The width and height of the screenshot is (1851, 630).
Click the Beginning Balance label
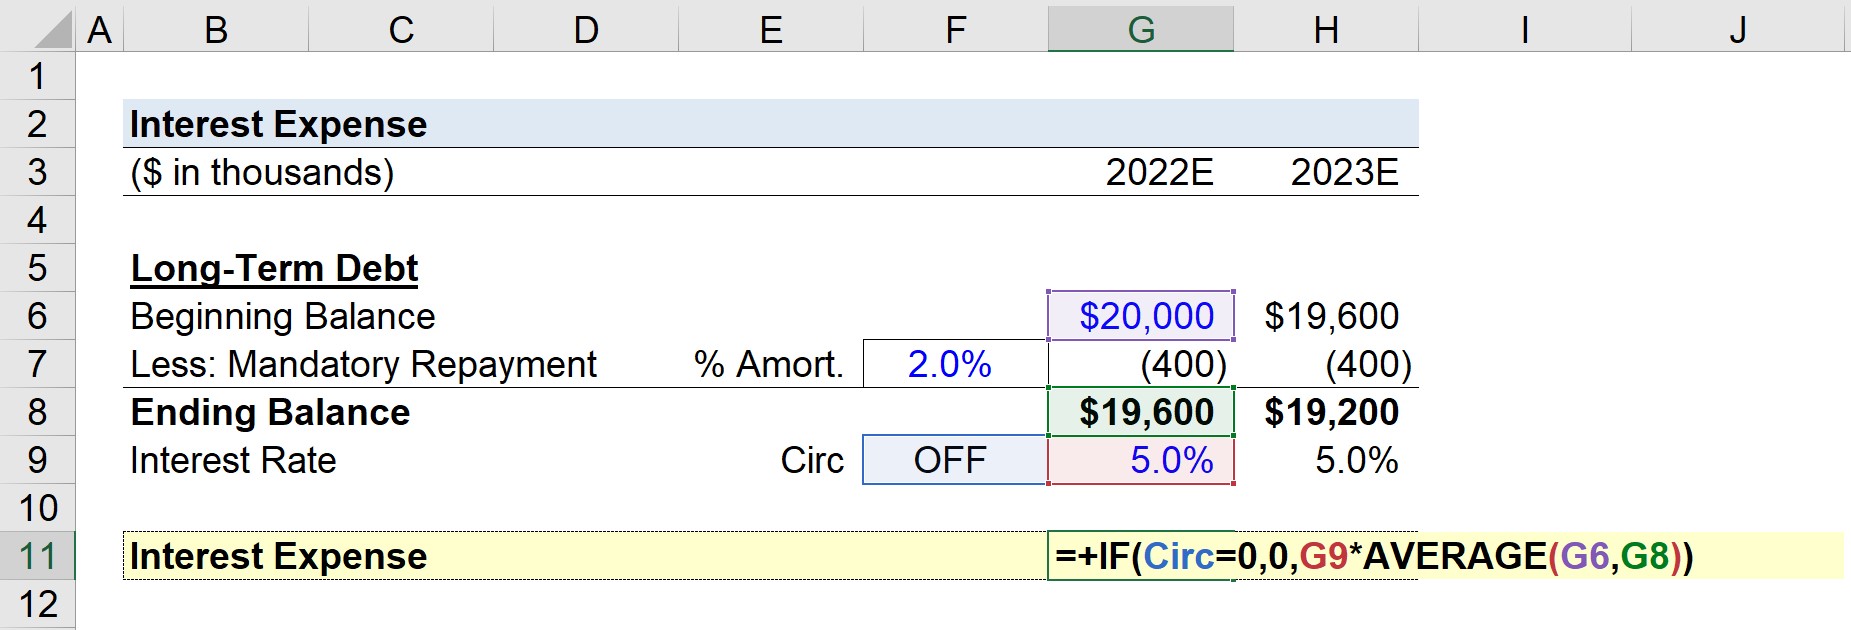coord(283,317)
